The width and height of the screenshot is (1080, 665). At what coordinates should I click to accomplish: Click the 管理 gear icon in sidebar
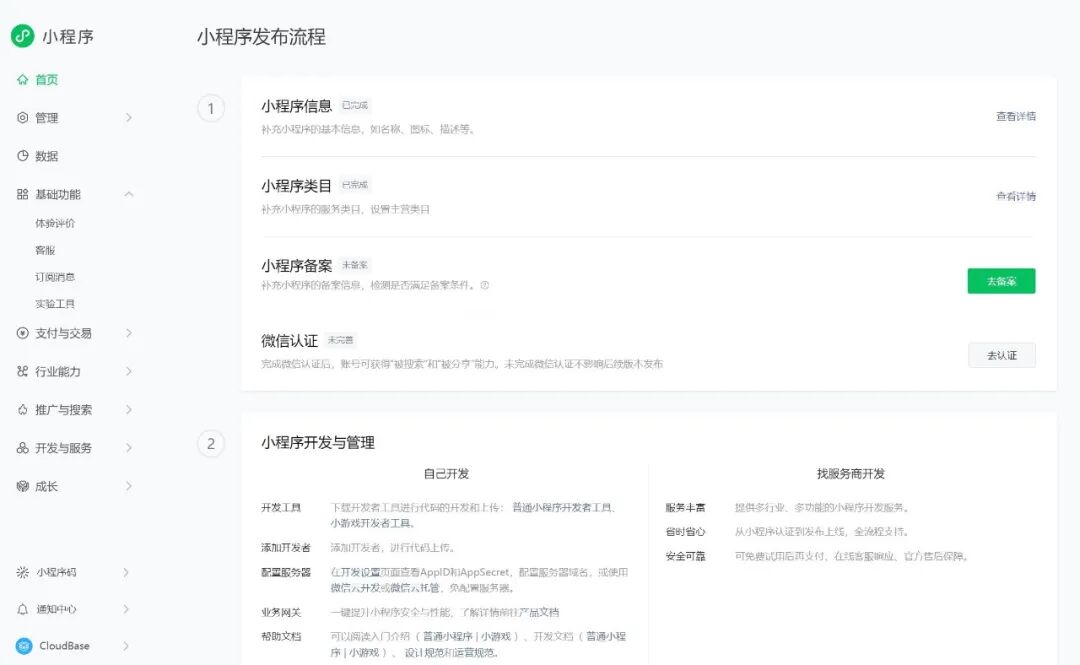tap(23, 118)
